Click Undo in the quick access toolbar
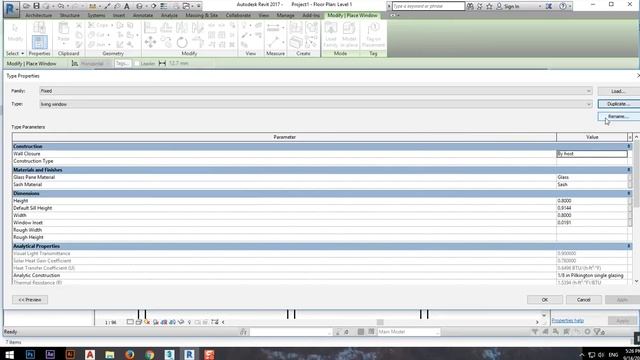The image size is (640, 360). 62,6
